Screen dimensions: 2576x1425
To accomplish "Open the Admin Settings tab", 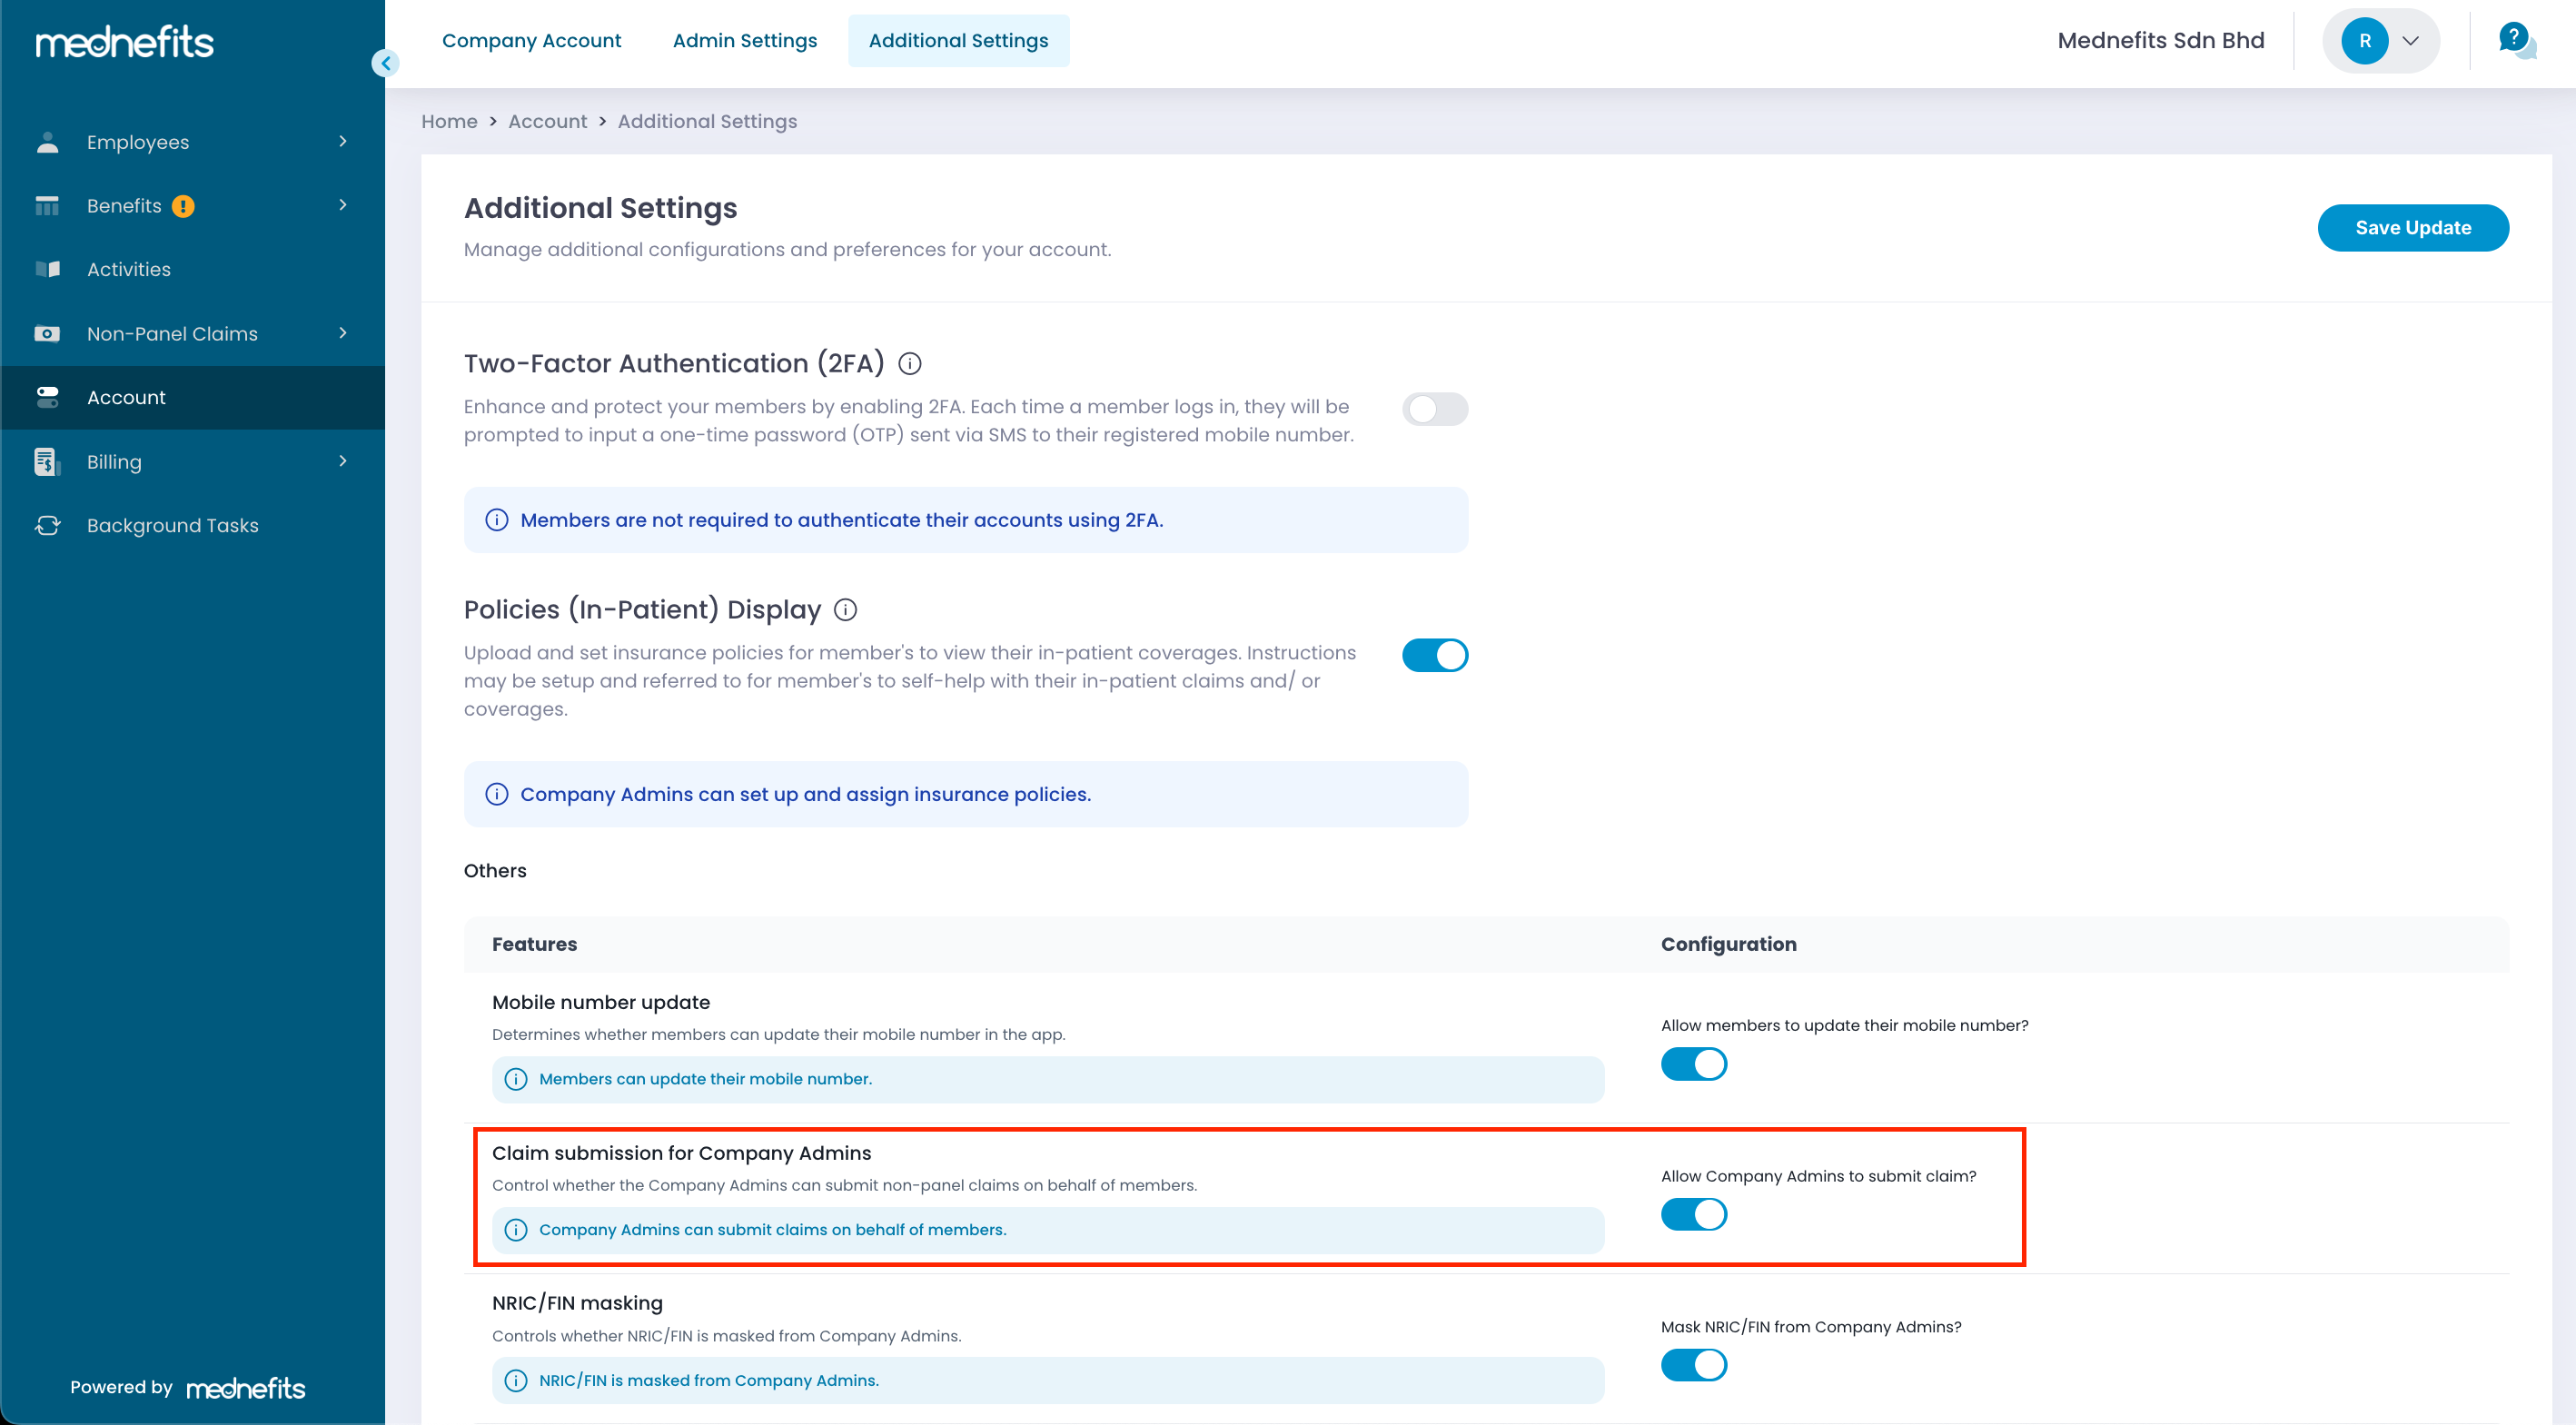I will coord(744,41).
